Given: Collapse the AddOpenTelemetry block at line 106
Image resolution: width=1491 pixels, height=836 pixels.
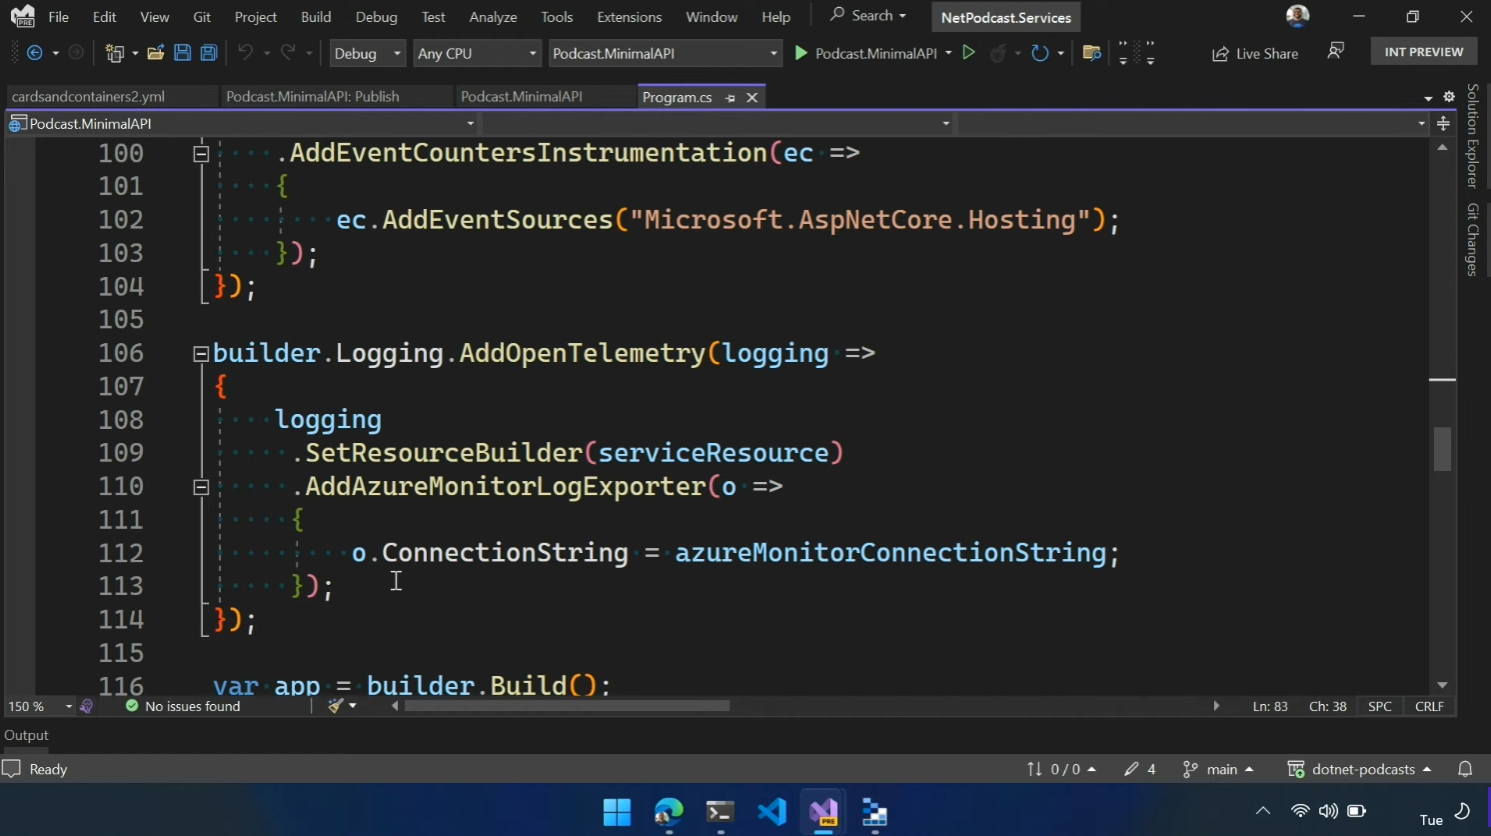Looking at the screenshot, I should (x=200, y=353).
